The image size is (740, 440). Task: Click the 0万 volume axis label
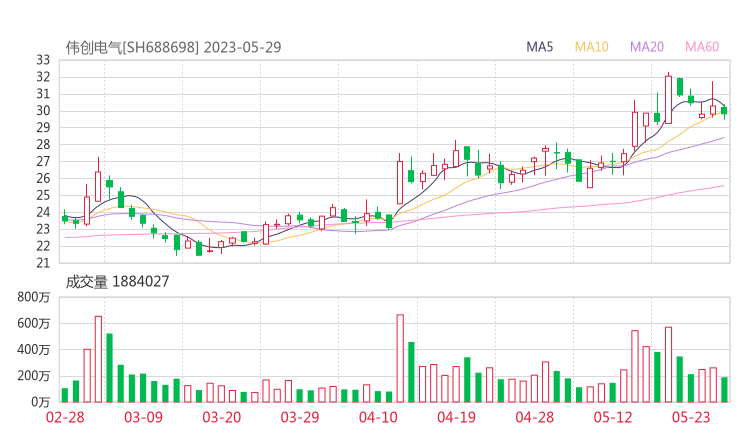41,402
